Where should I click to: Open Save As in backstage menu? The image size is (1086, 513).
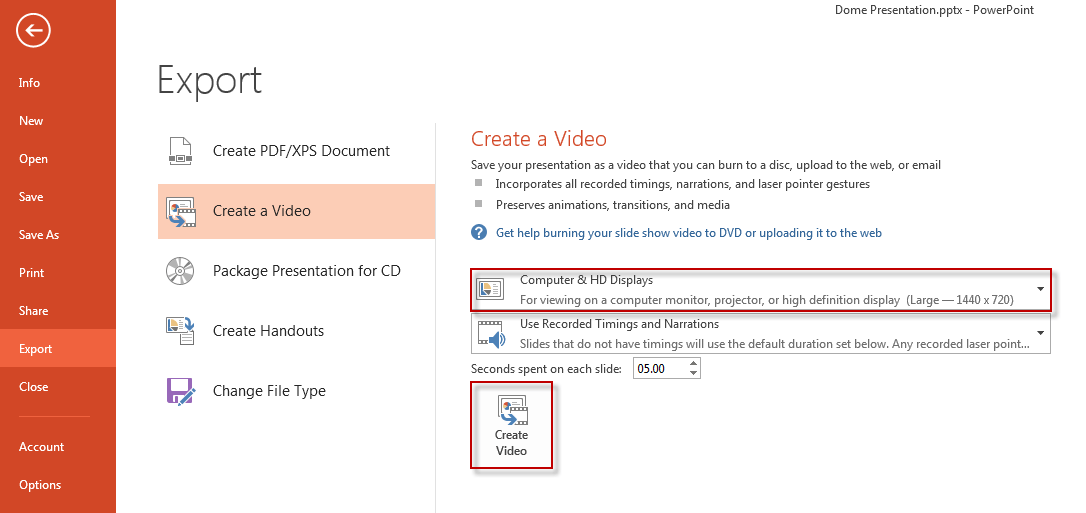(x=39, y=235)
